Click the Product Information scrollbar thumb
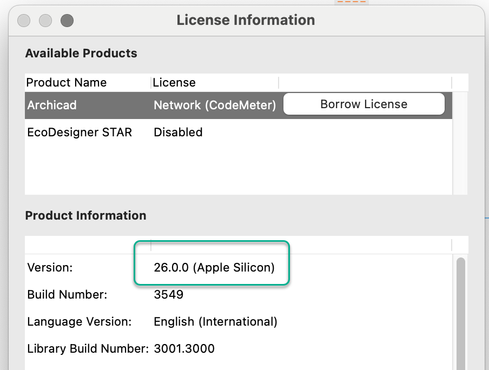This screenshot has width=489, height=370. click(461, 313)
